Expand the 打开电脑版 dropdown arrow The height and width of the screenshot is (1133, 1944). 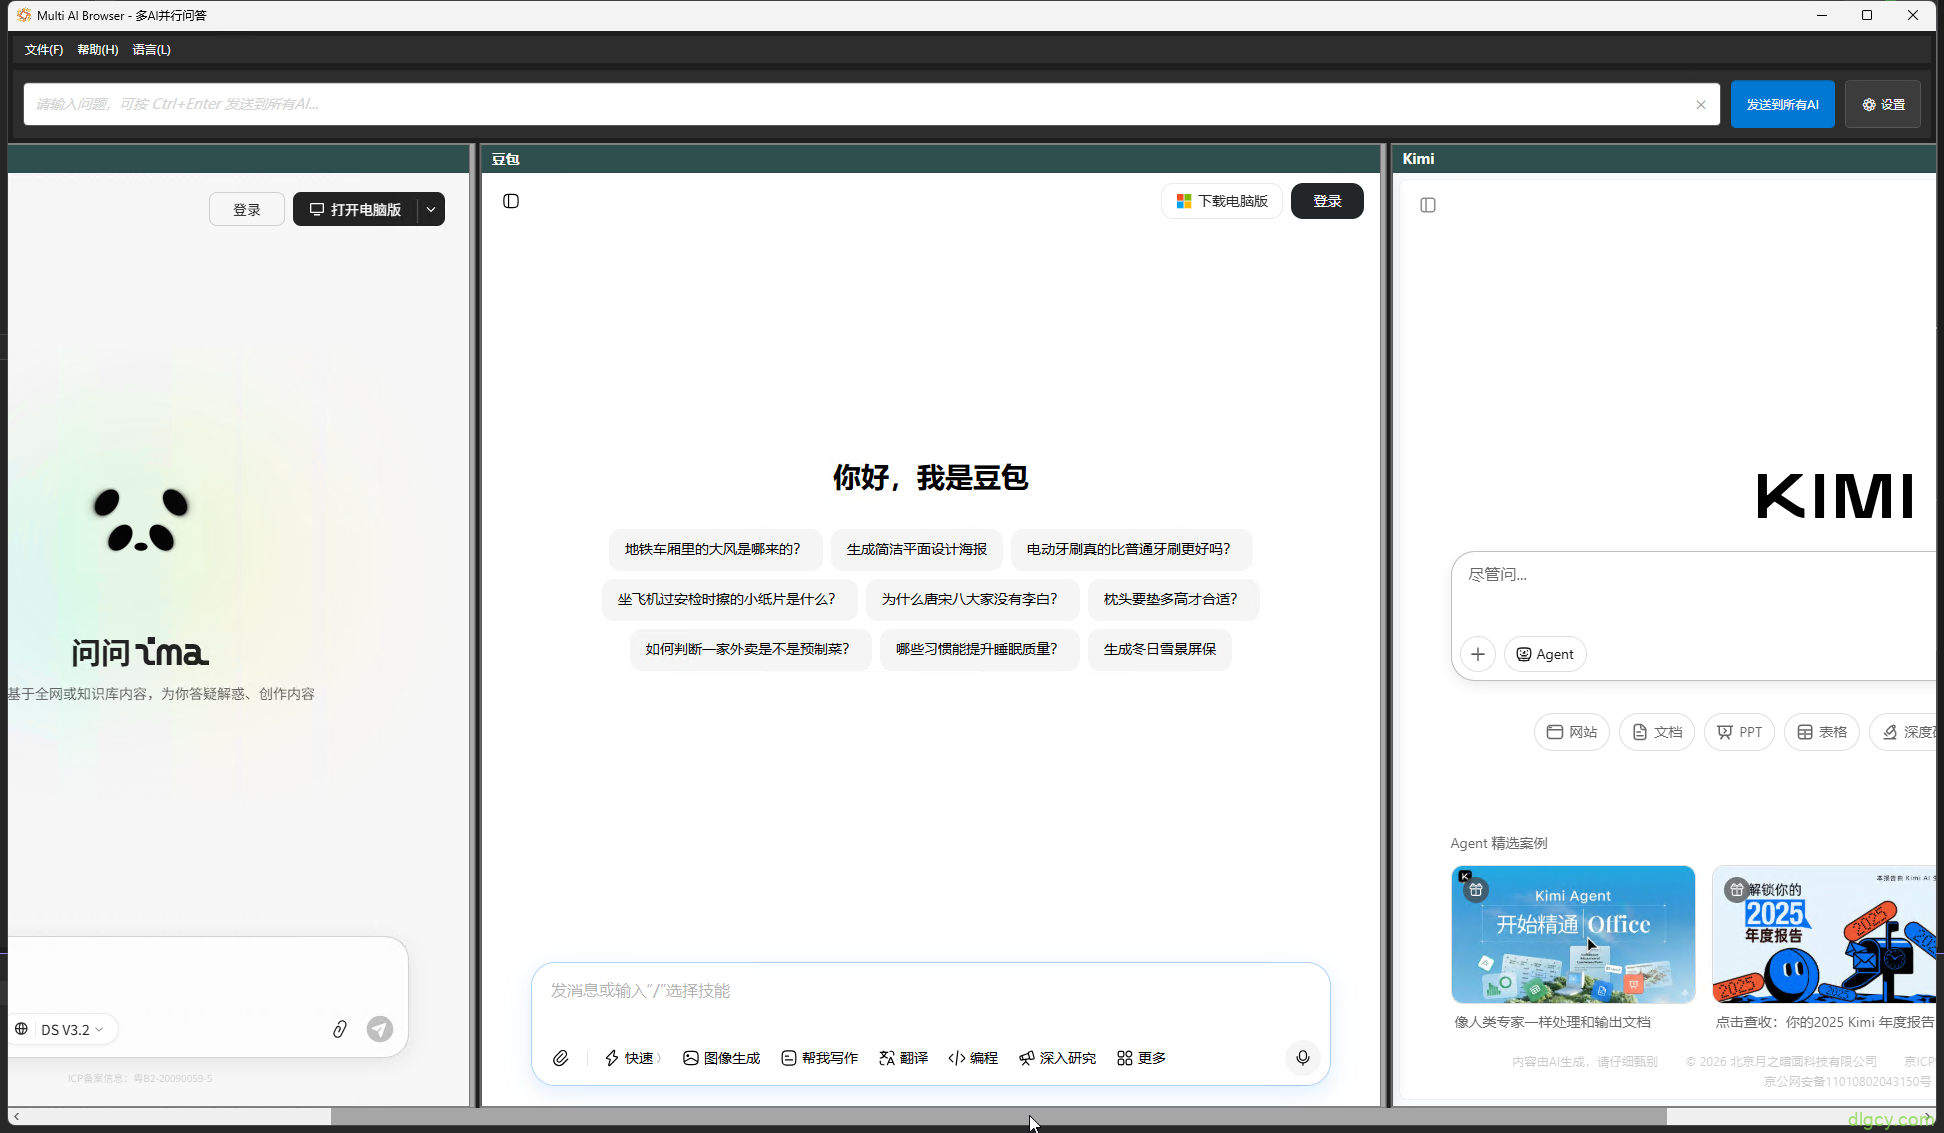[430, 209]
